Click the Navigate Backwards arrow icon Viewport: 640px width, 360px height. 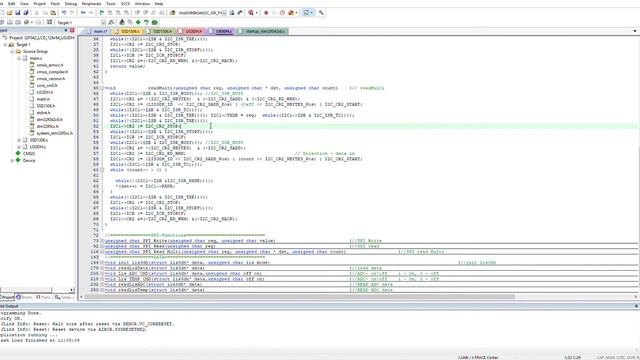click(83, 13)
